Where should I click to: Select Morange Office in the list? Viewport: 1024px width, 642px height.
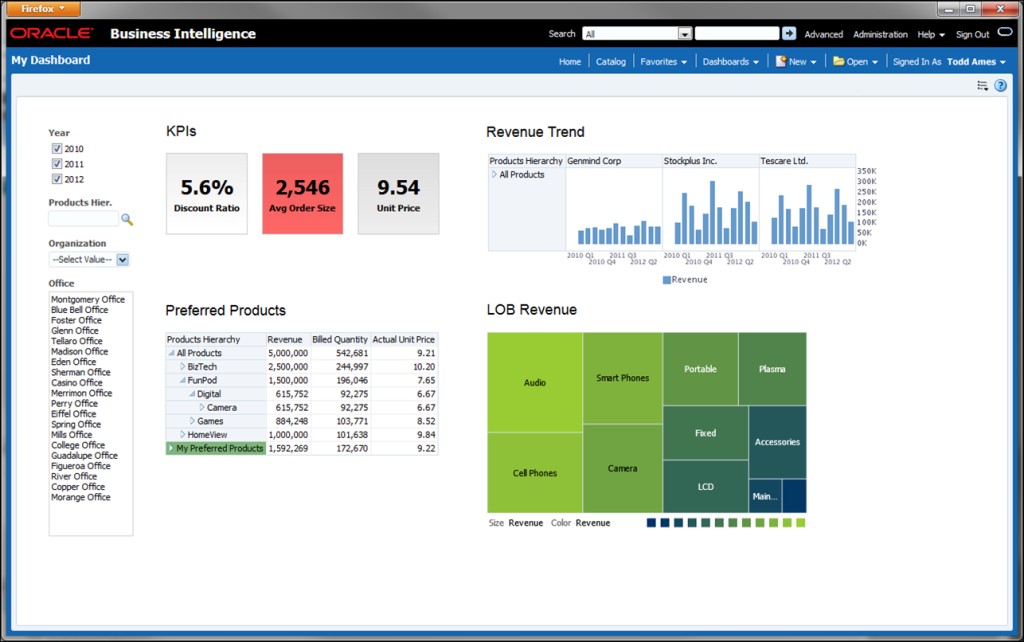pos(81,497)
